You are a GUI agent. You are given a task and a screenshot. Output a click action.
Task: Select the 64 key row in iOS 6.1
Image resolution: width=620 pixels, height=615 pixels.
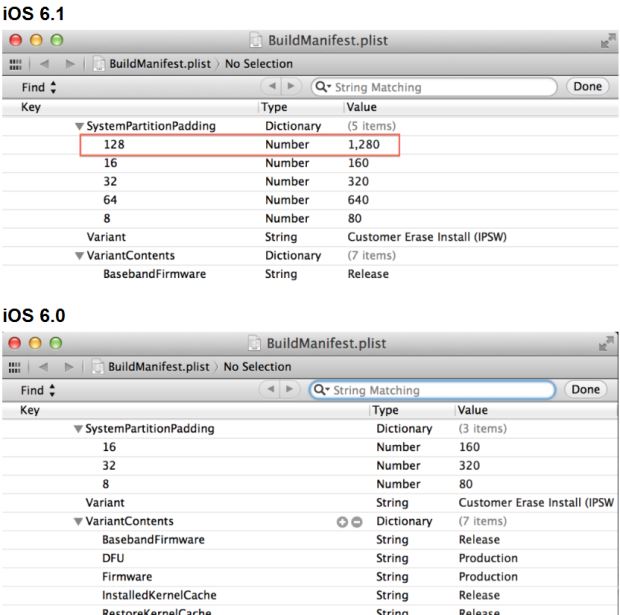(310, 200)
